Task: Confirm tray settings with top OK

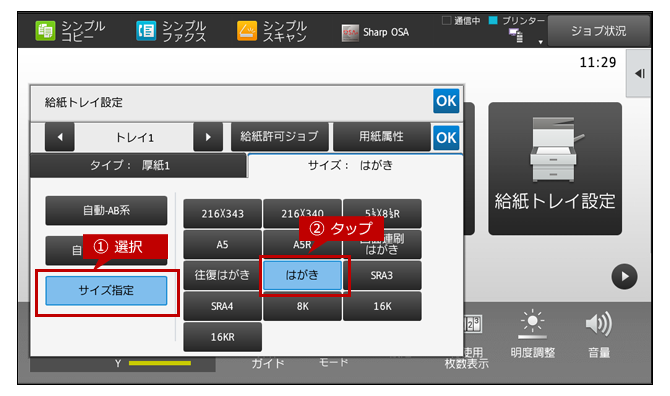Action: coord(446,101)
